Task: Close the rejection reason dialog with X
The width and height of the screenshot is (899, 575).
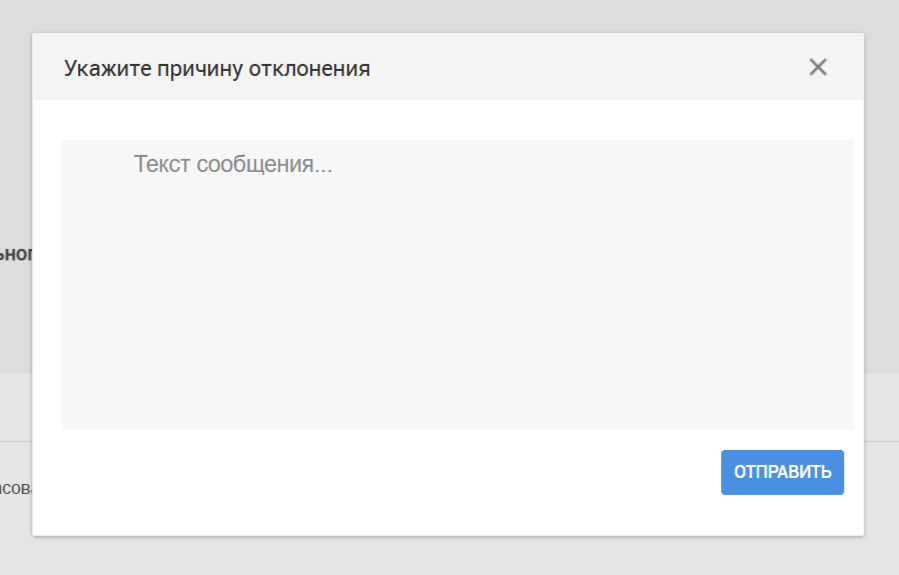Action: point(818,67)
